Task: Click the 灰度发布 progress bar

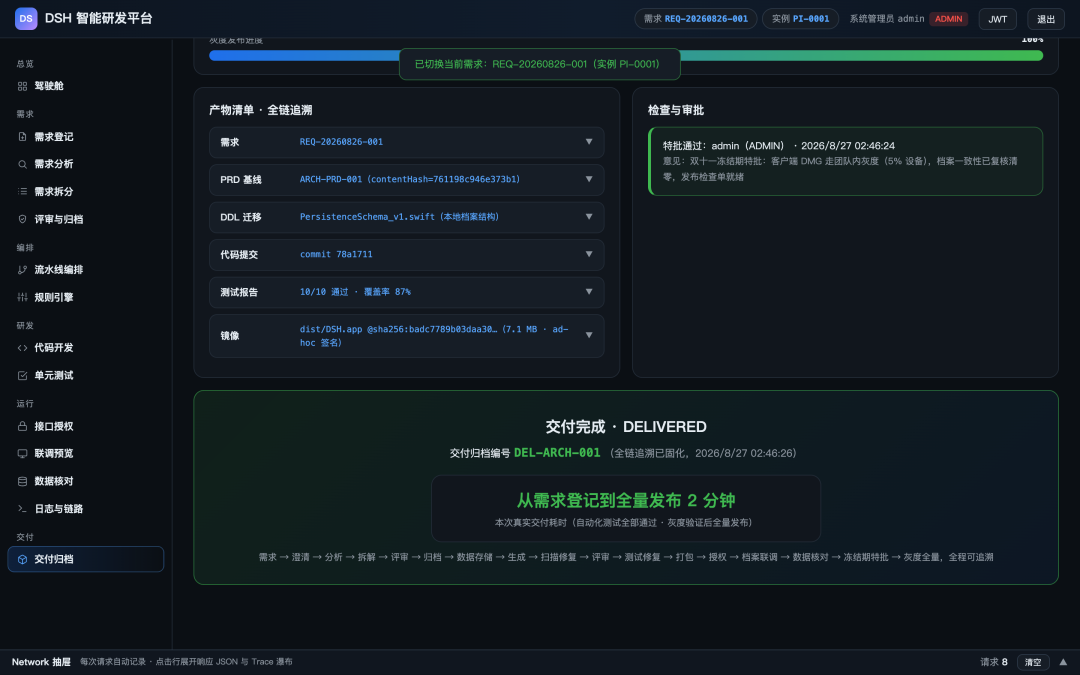Action: [x=626, y=56]
